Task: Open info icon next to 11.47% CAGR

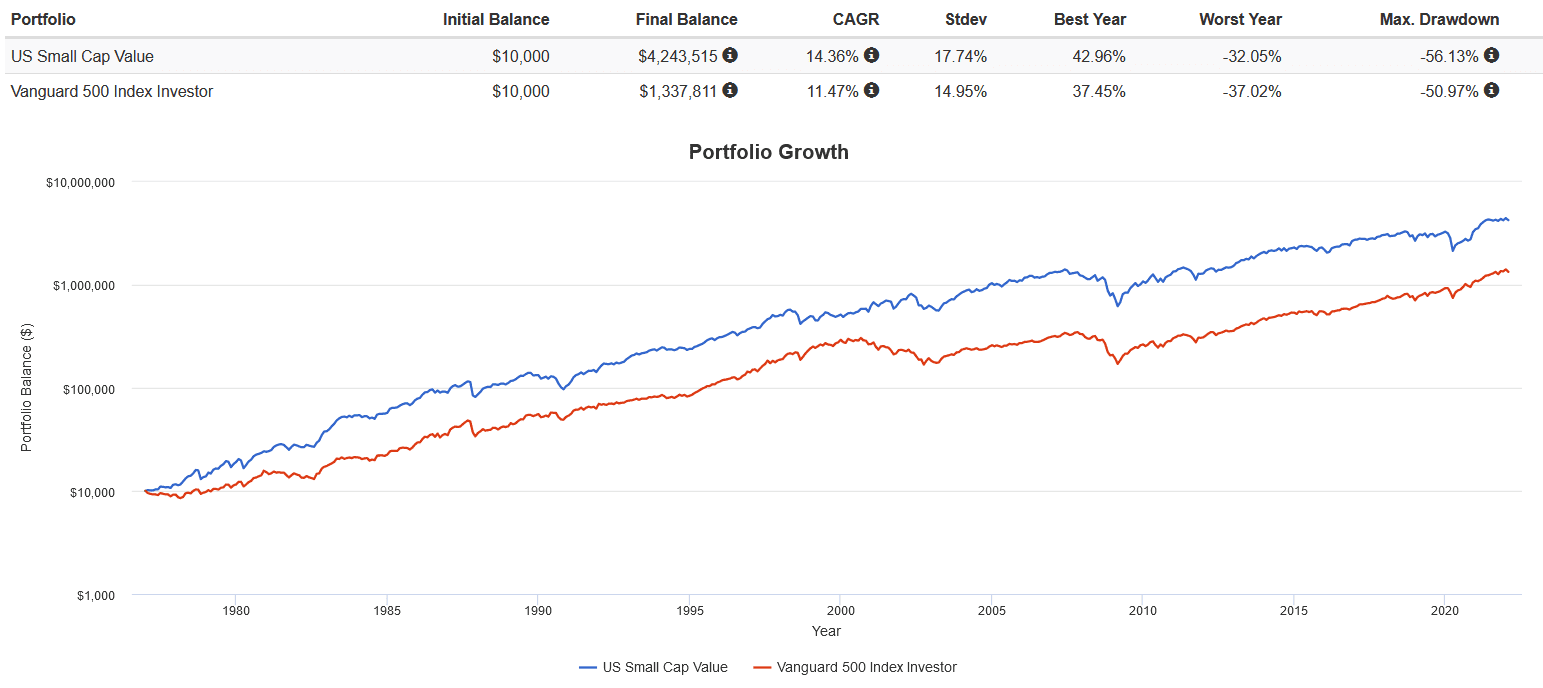Action: (871, 91)
